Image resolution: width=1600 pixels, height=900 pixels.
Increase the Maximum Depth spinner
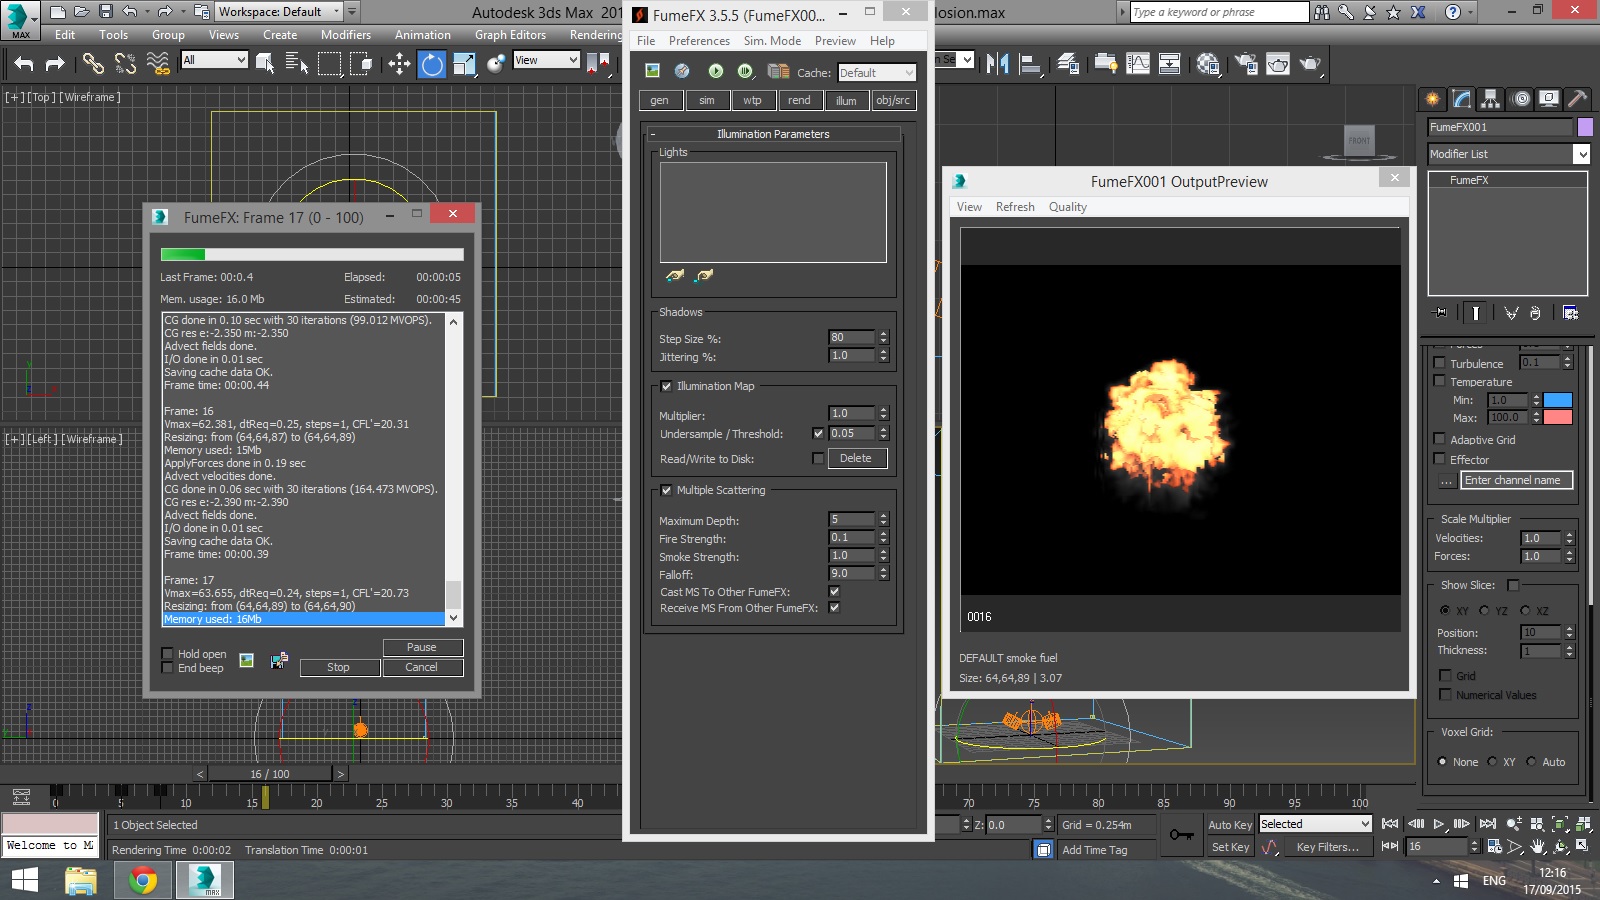[x=883, y=516]
